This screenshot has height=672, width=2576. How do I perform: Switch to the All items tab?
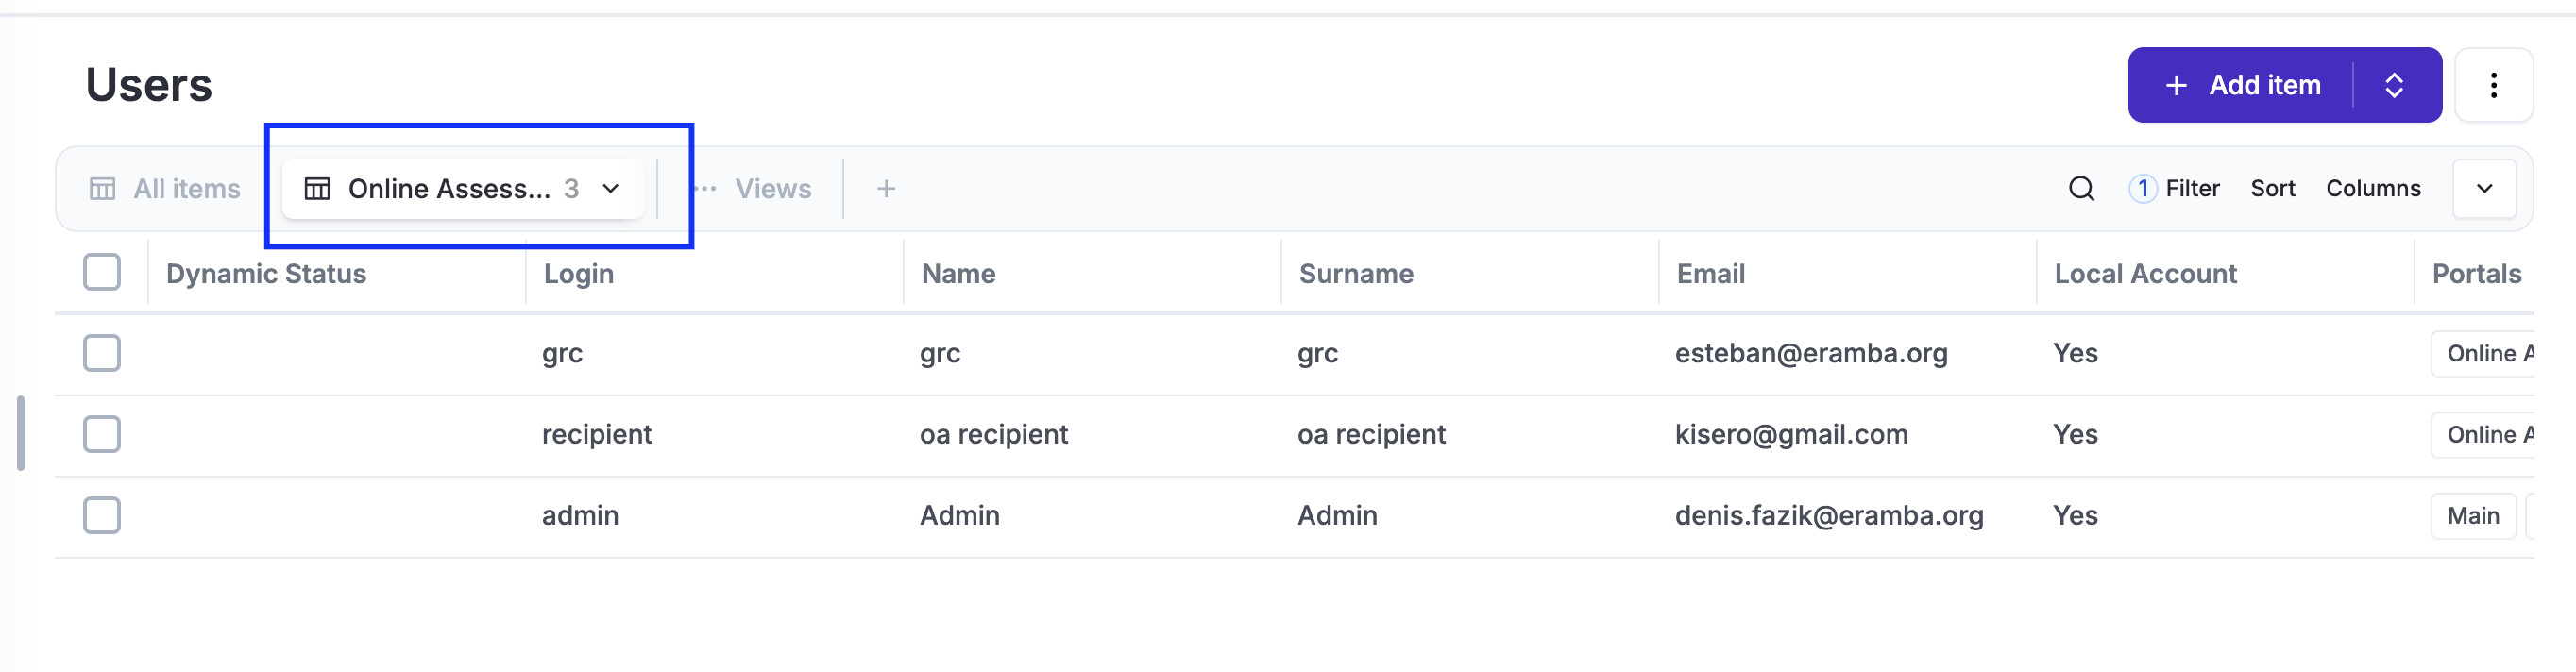coord(187,188)
